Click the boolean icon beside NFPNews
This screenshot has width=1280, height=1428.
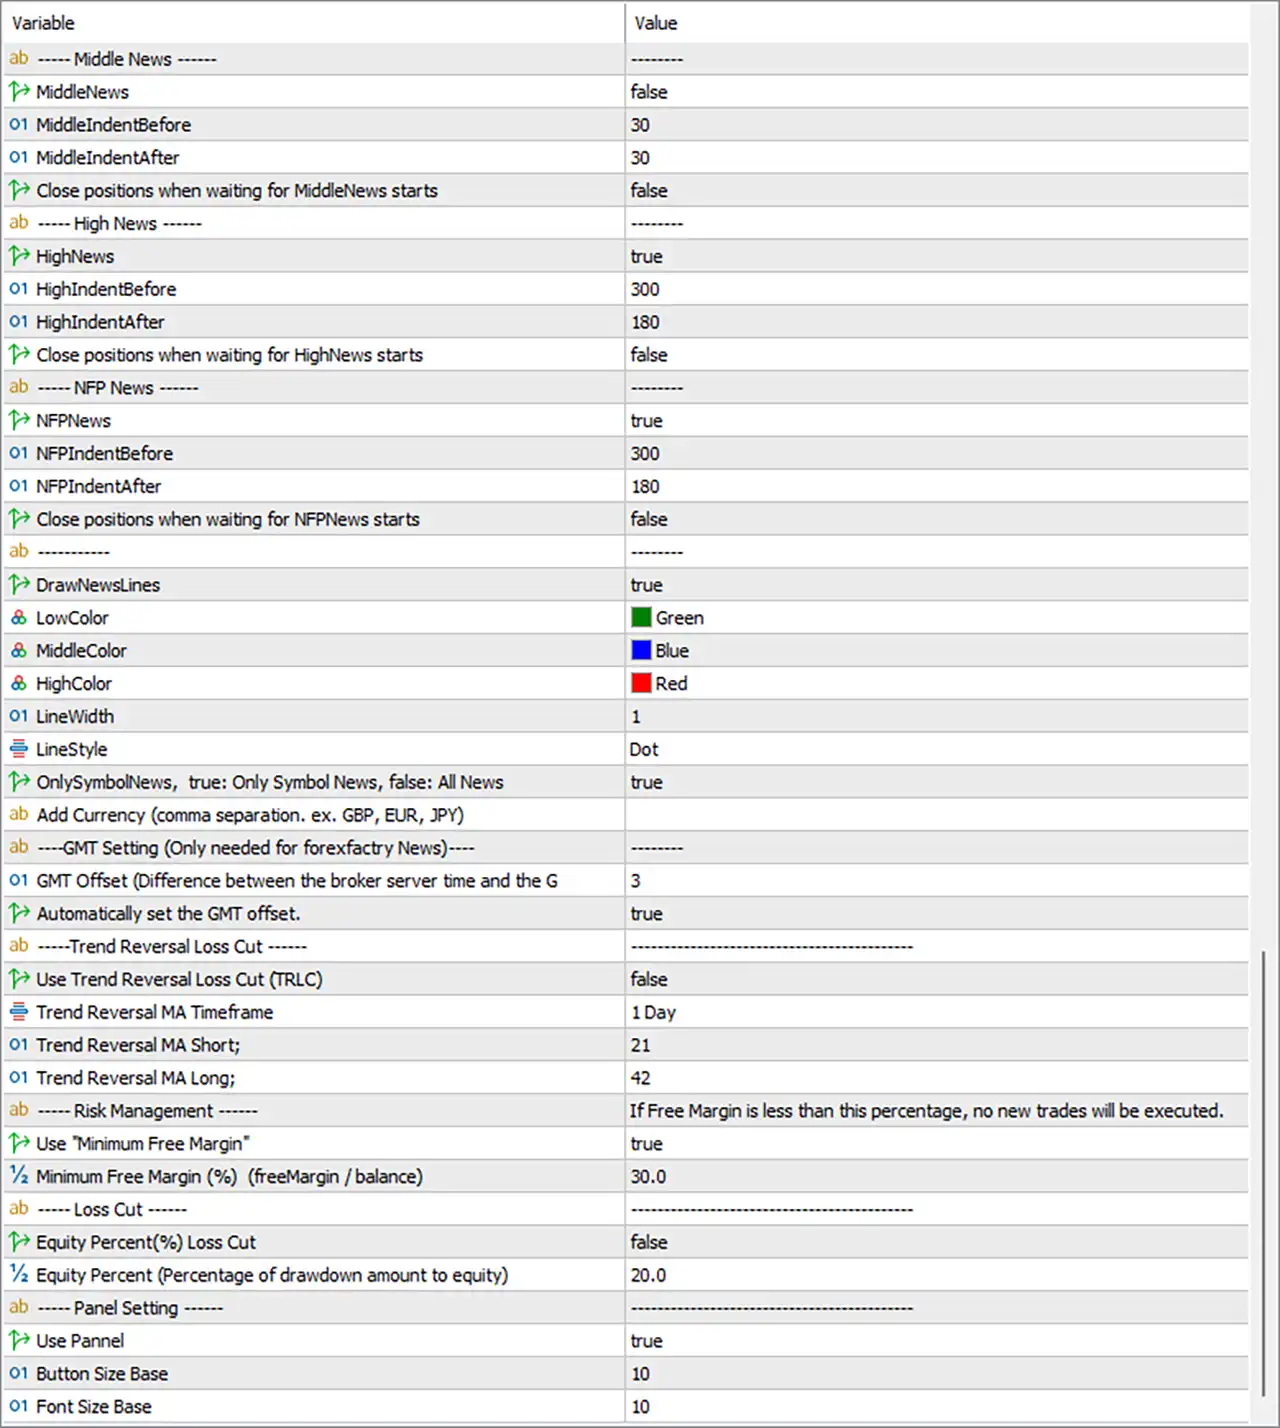click(19, 420)
